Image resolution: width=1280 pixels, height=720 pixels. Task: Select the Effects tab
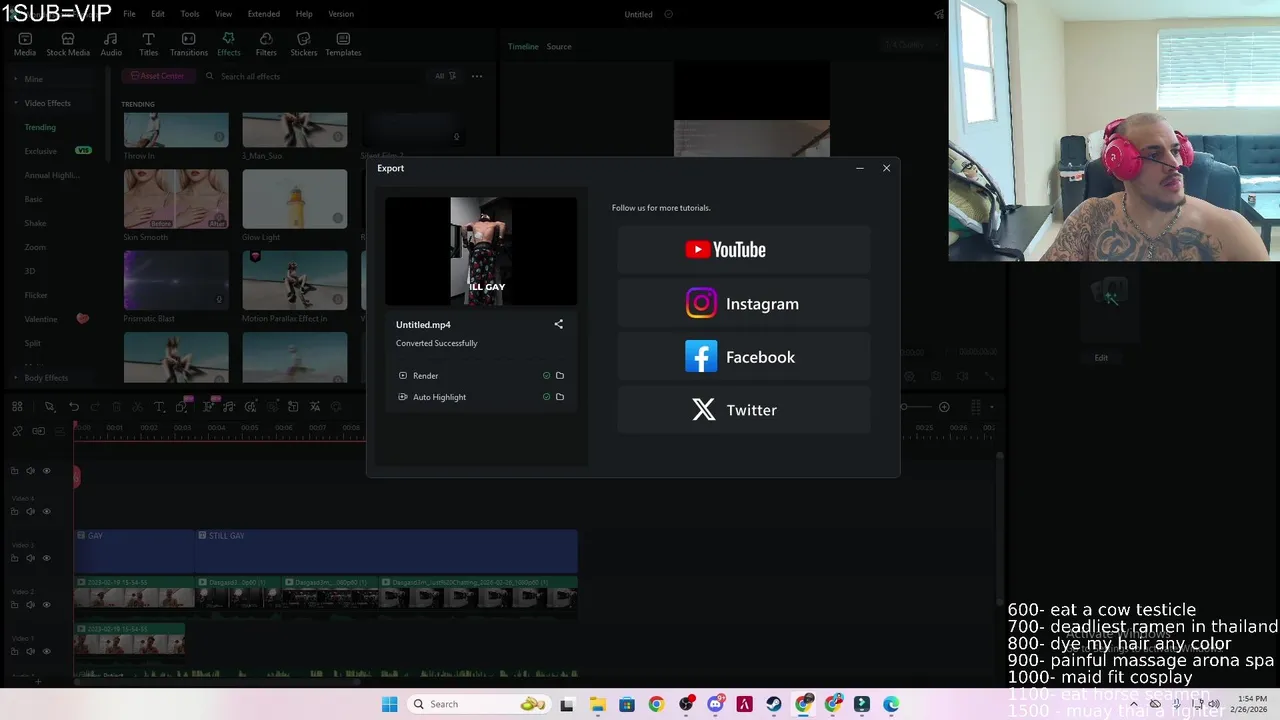(229, 44)
